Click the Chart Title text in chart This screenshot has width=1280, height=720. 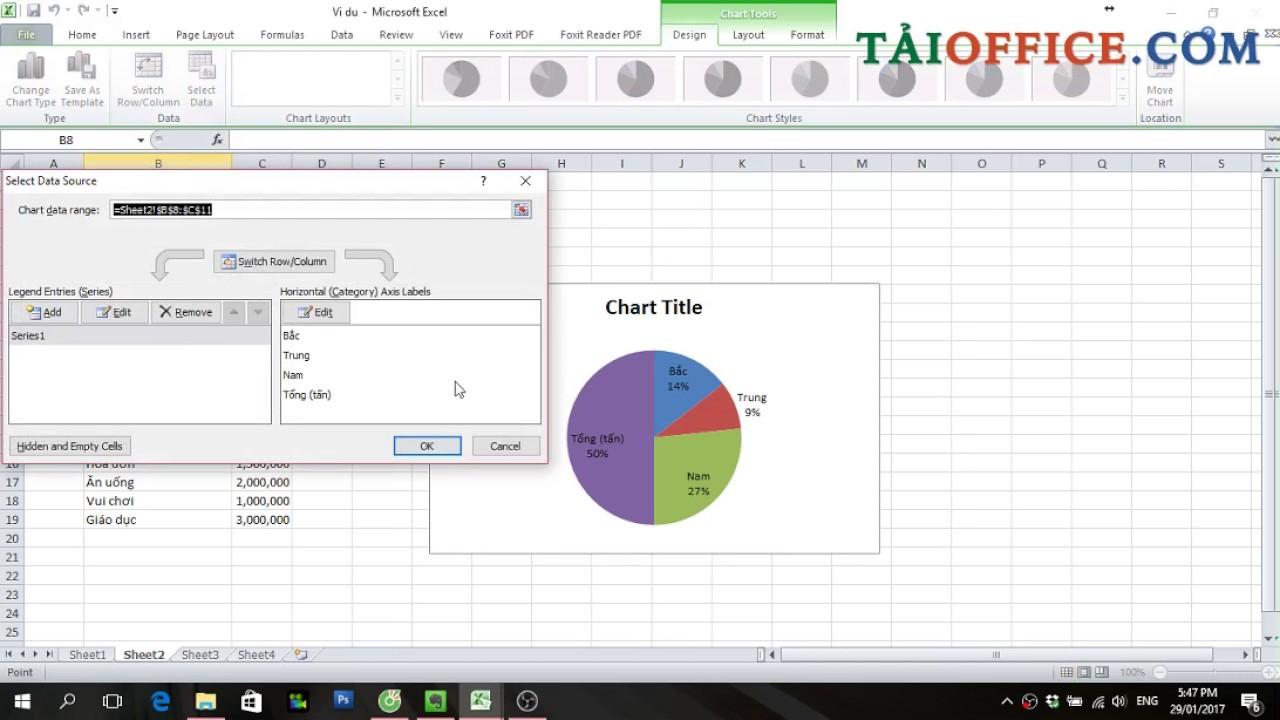click(654, 307)
